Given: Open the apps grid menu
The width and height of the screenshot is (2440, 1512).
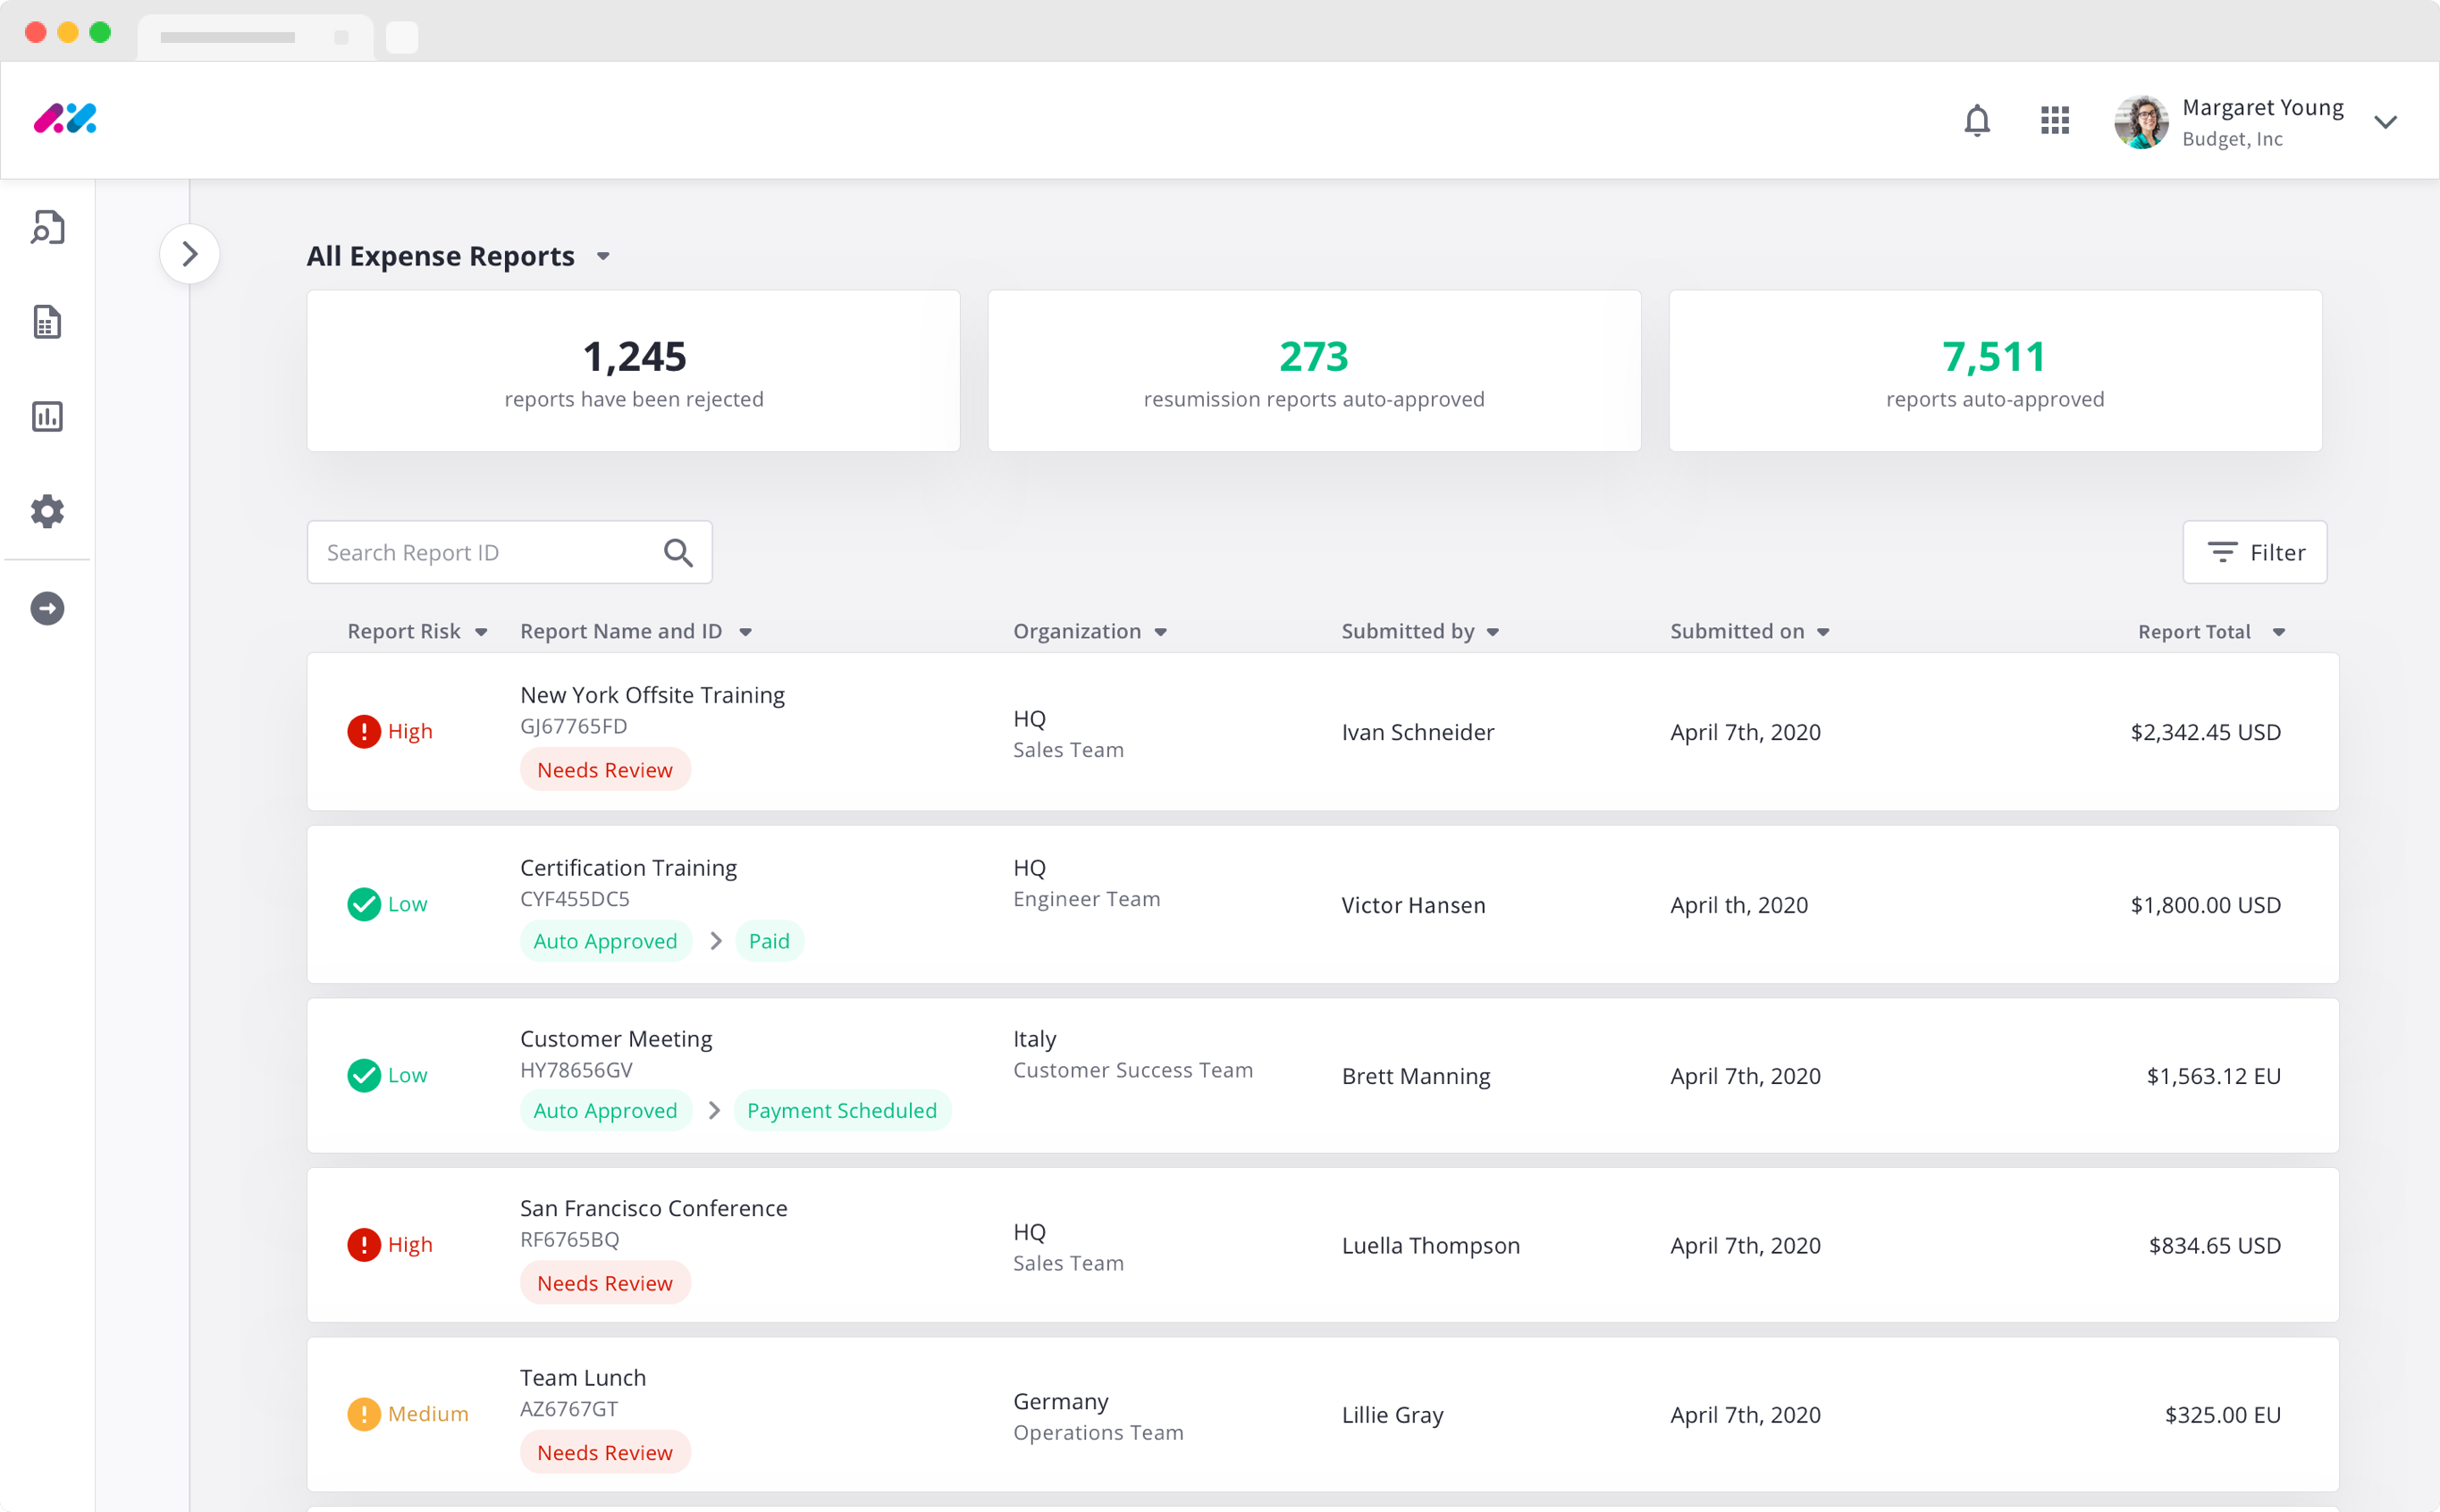Looking at the screenshot, I should (x=2054, y=121).
